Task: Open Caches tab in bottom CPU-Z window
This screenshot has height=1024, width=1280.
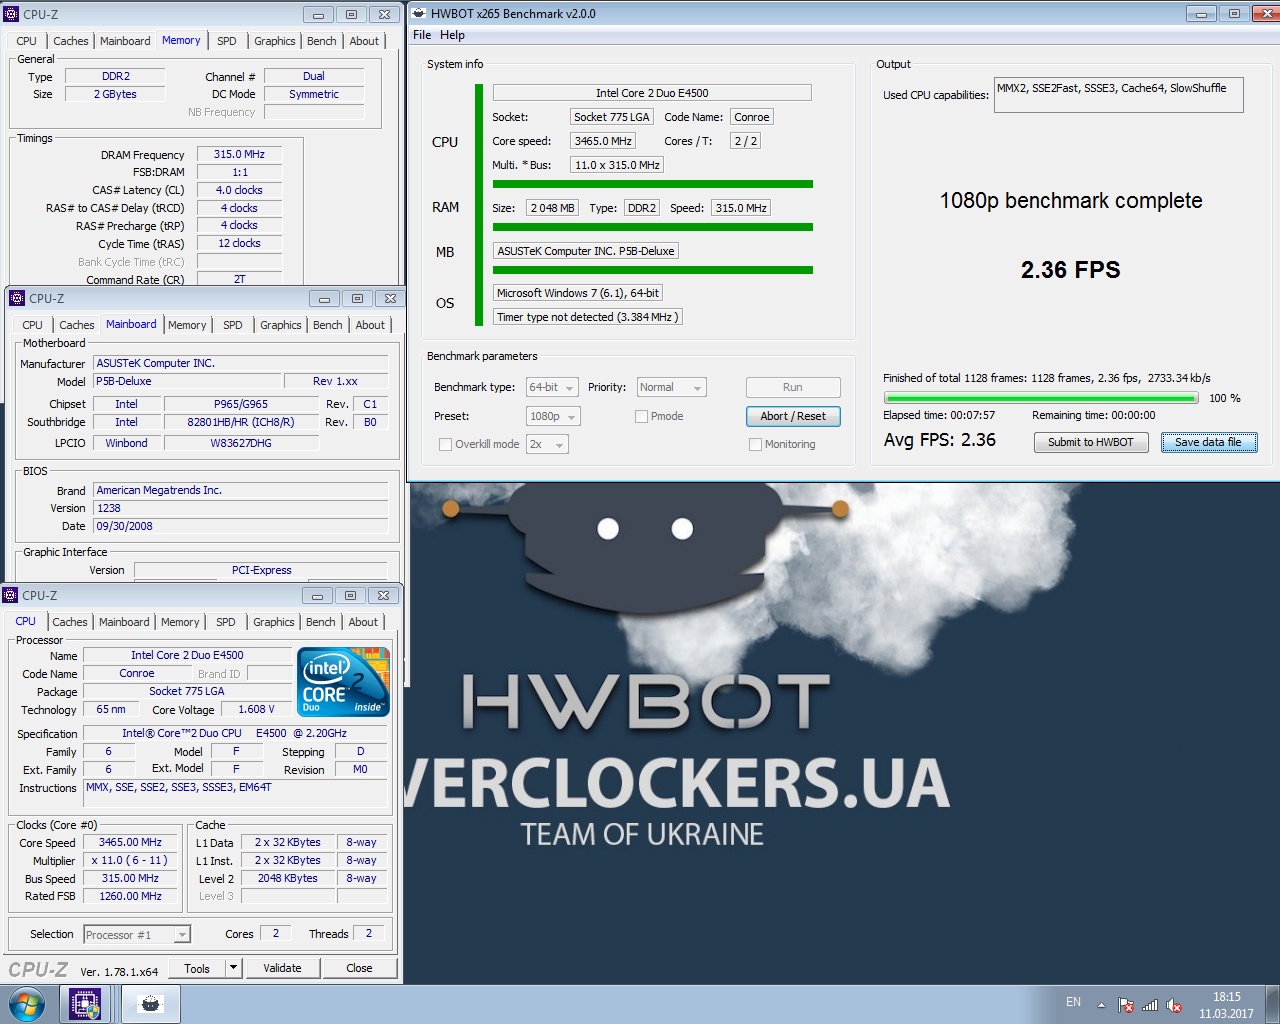Action: point(70,622)
